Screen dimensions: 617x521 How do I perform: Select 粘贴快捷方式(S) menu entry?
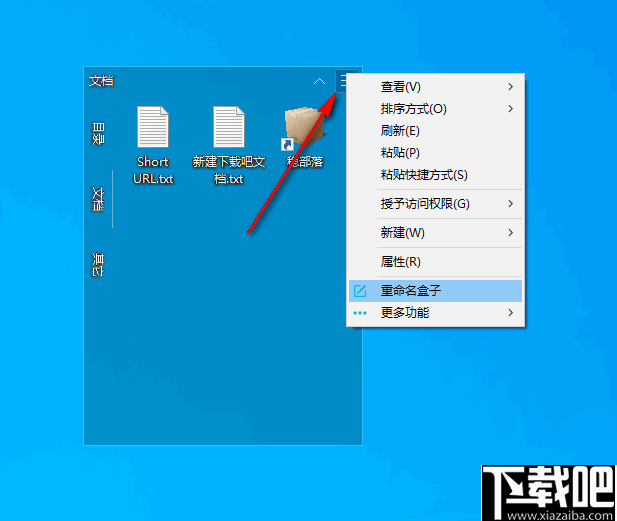tap(435, 175)
